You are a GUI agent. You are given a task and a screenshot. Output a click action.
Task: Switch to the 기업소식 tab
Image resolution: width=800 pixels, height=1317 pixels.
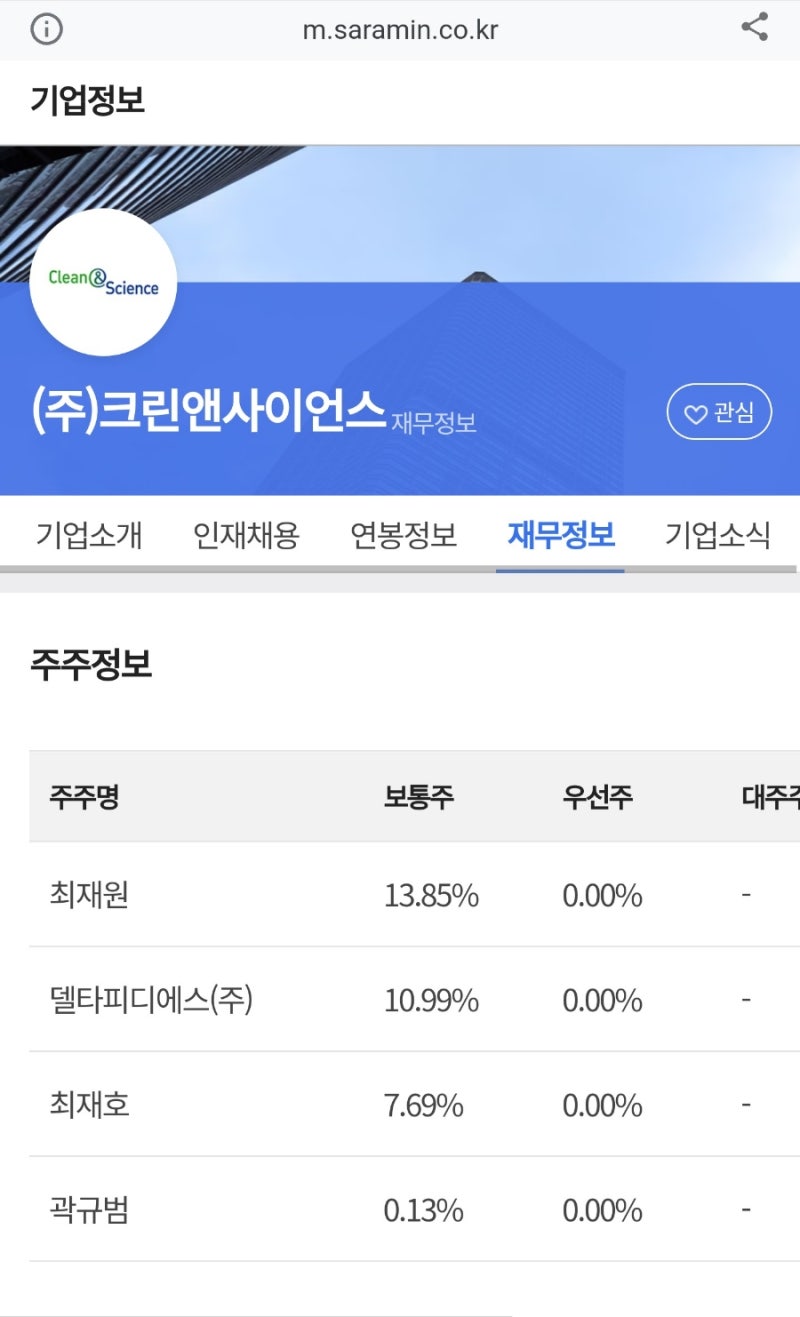(x=717, y=536)
